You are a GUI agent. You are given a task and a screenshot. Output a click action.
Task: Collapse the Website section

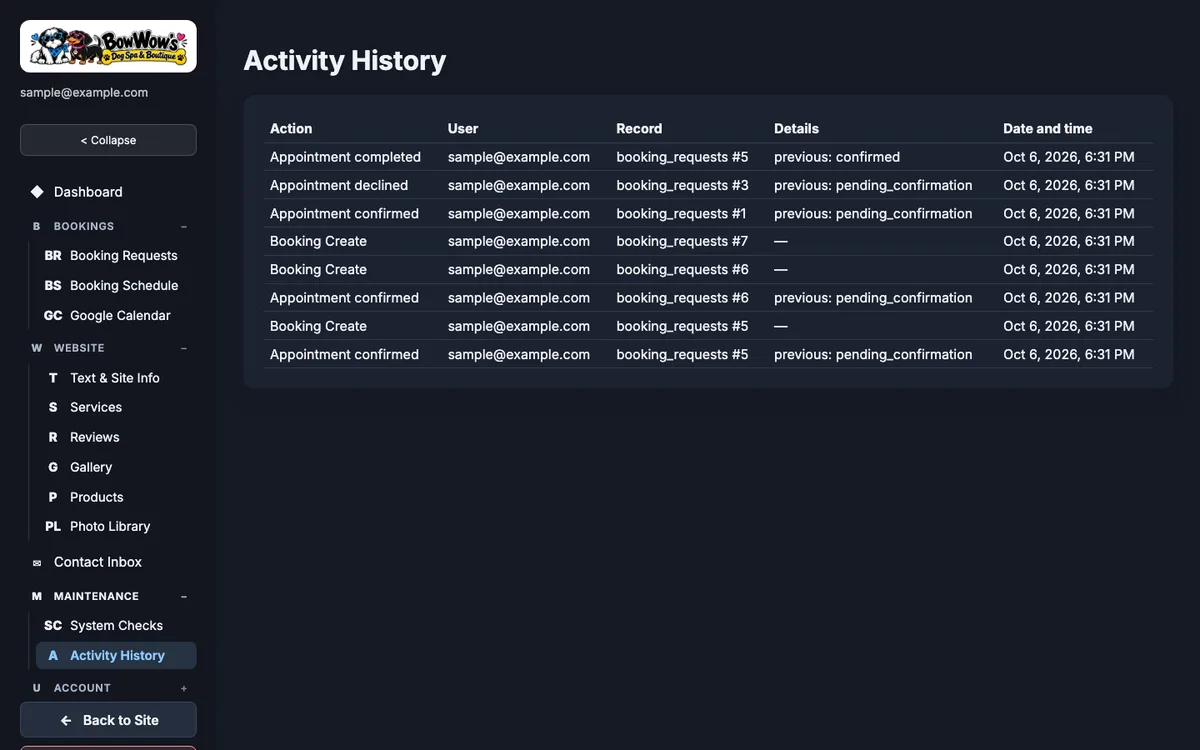click(184, 348)
